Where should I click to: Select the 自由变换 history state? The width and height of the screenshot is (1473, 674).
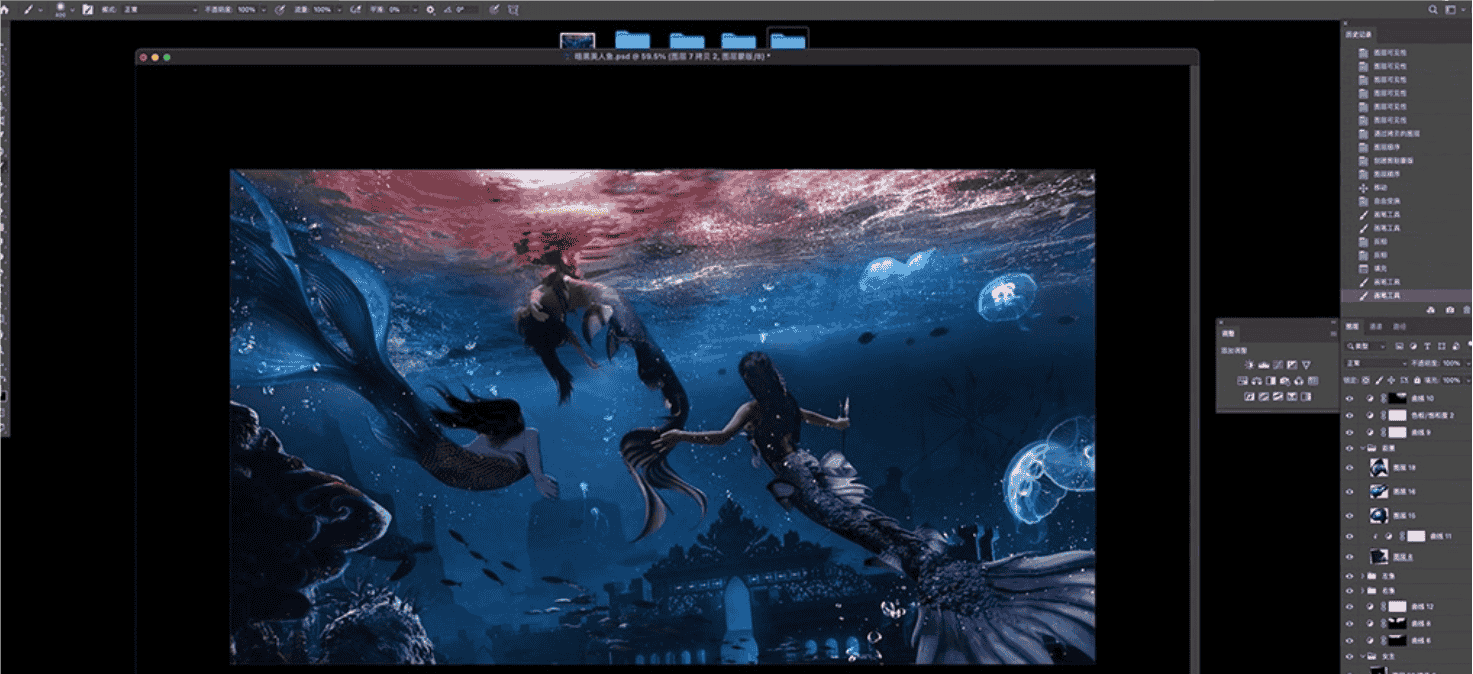click(1385, 201)
